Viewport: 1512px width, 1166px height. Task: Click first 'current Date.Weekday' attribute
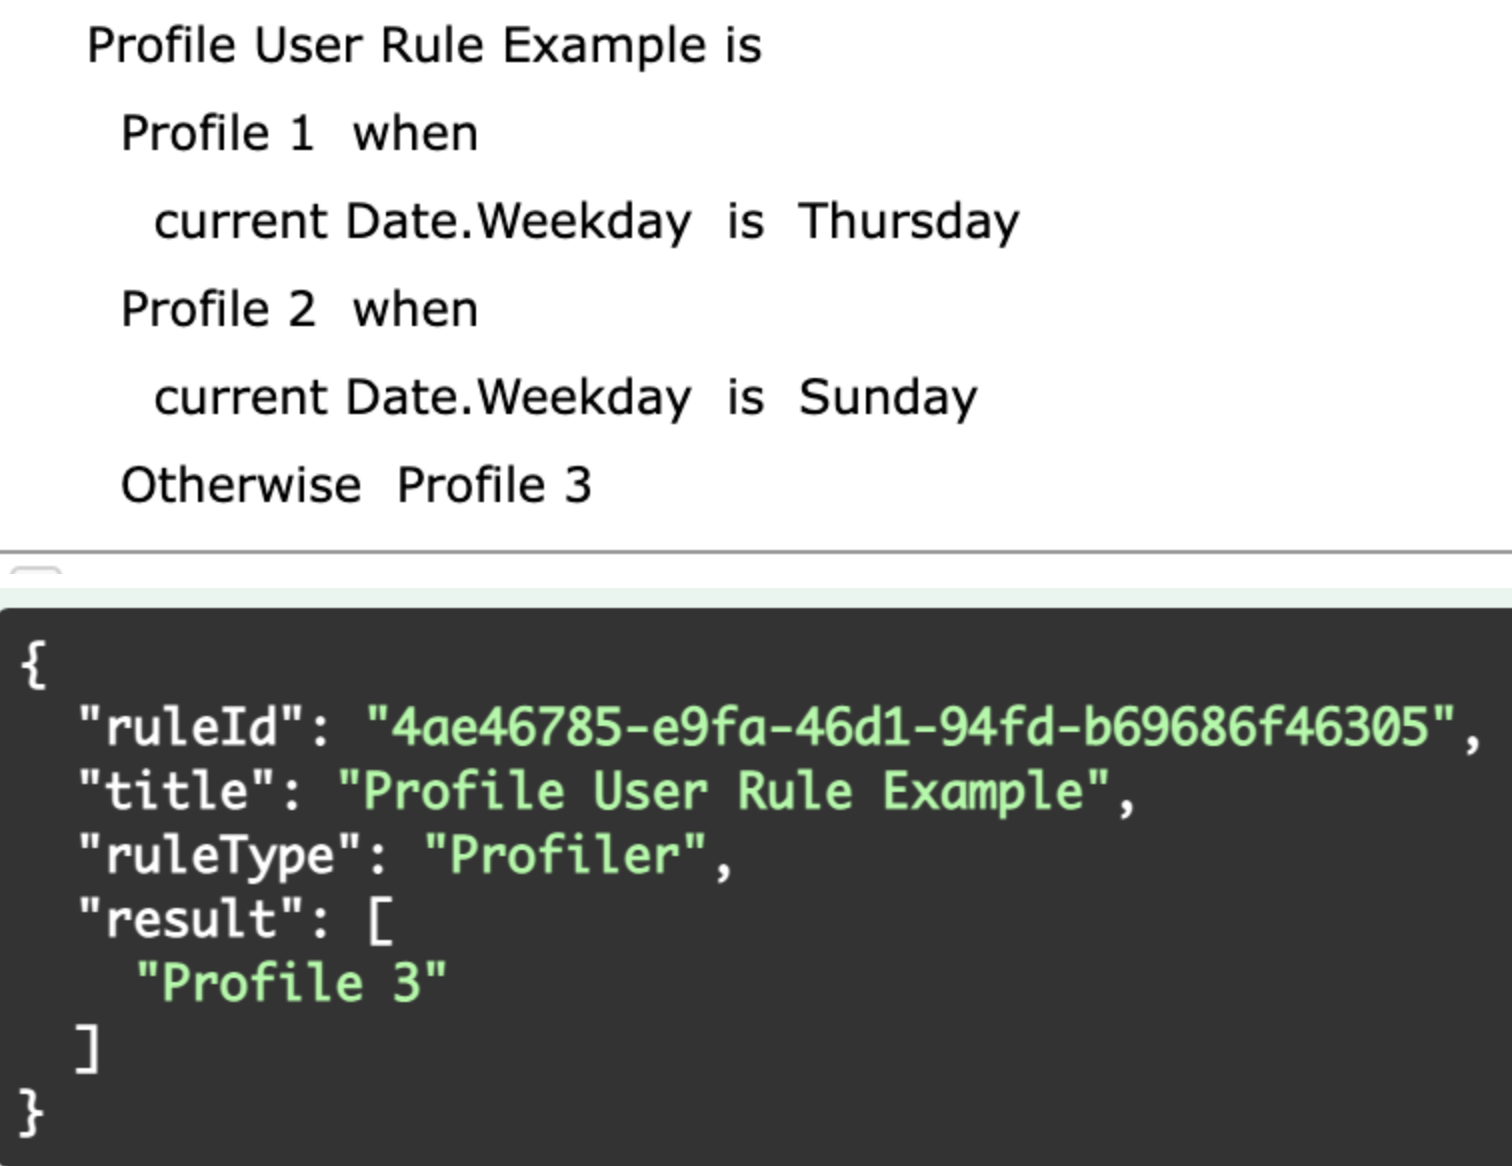coord(422,222)
